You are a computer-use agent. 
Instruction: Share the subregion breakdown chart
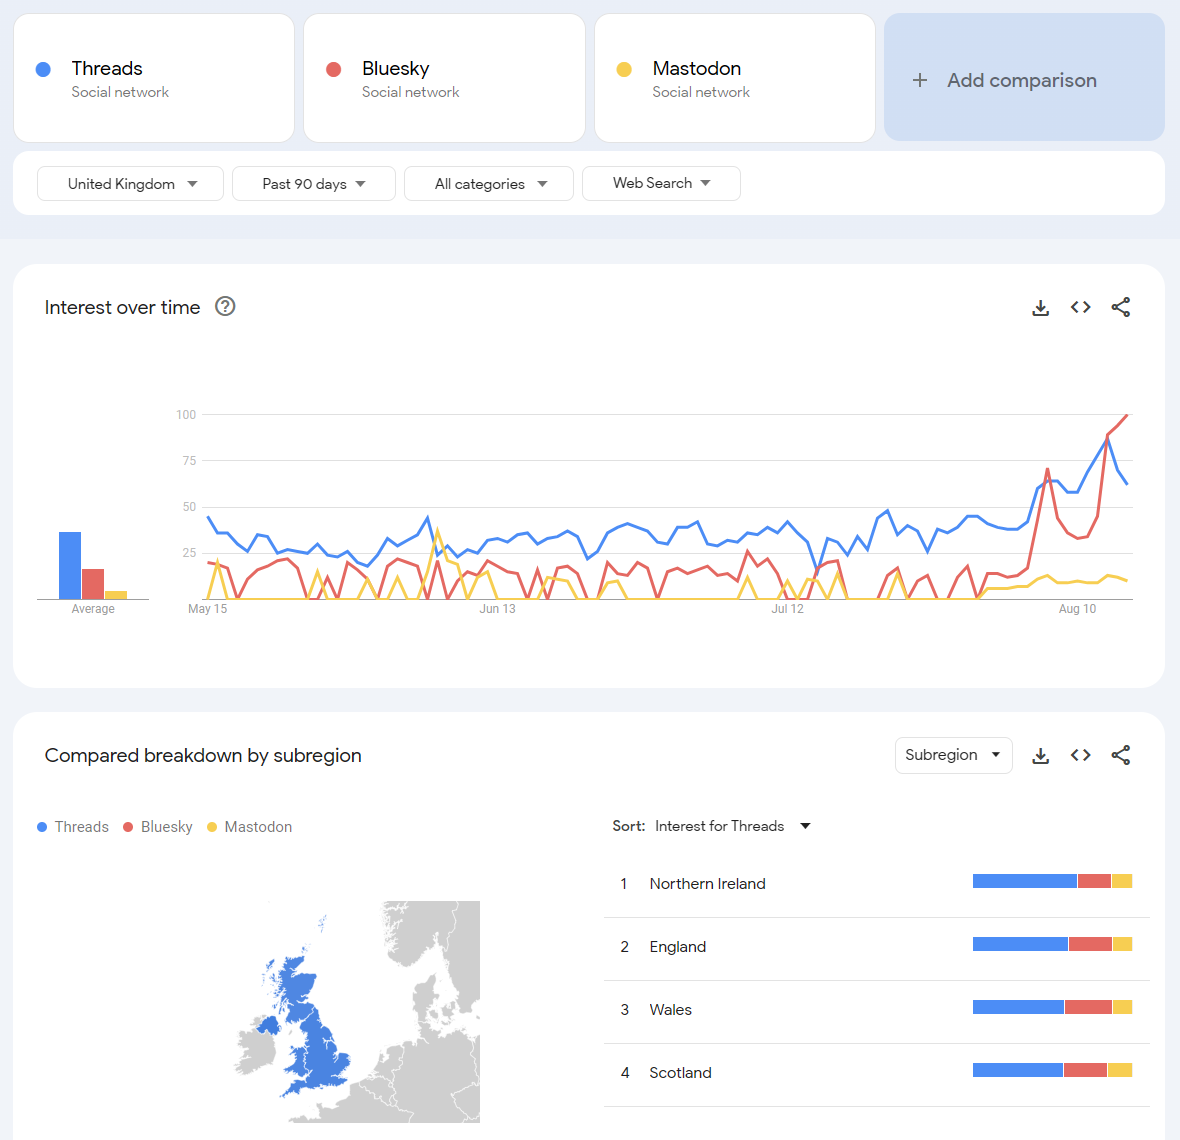[x=1120, y=756]
